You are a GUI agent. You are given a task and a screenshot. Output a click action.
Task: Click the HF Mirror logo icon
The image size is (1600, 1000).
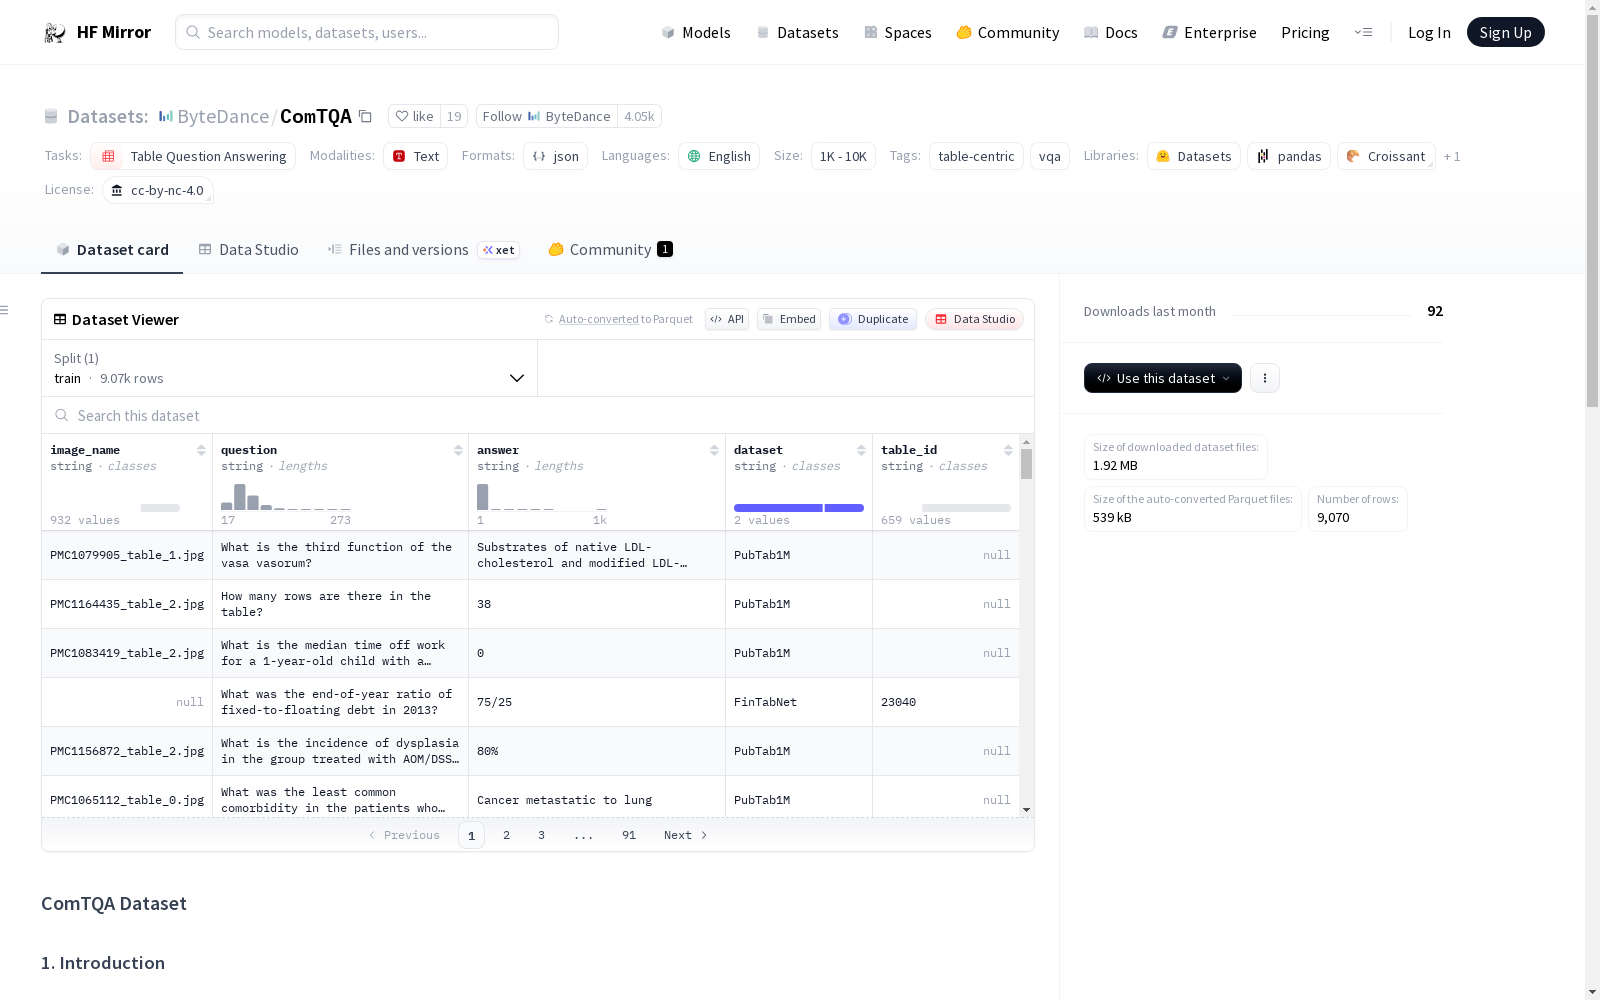click(55, 33)
